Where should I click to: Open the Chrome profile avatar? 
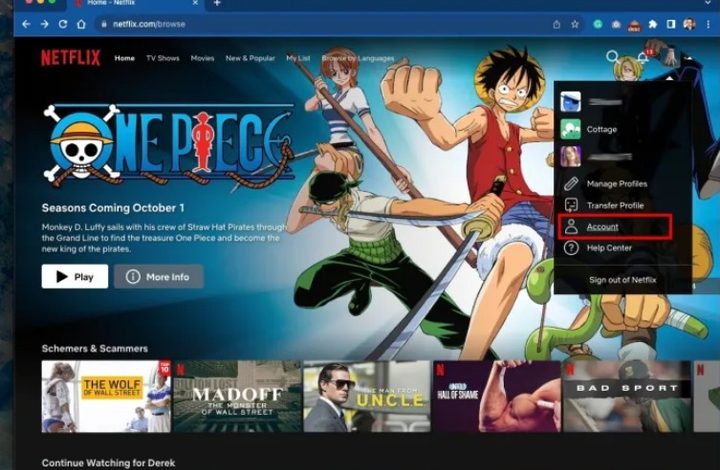pos(689,24)
